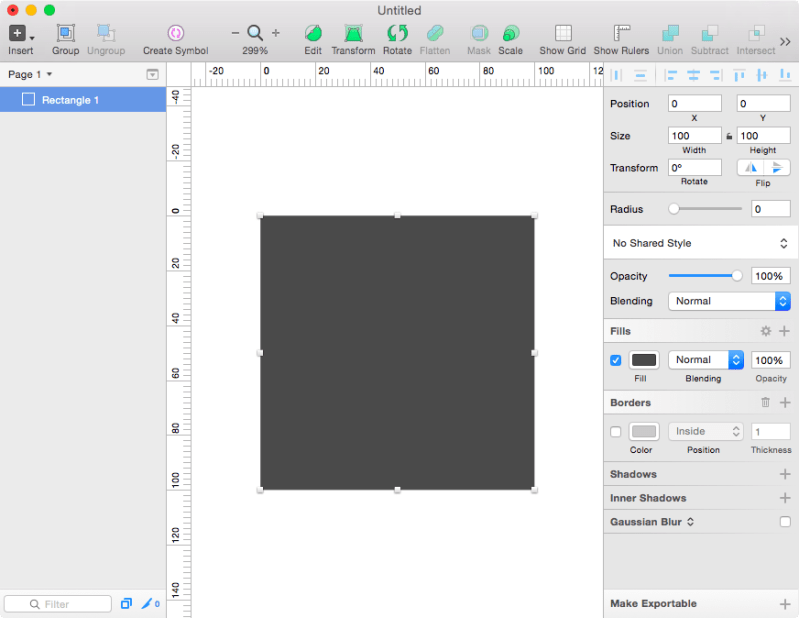Open the fill Blending Normal dropdown
The image size is (799, 618).
[706, 360]
